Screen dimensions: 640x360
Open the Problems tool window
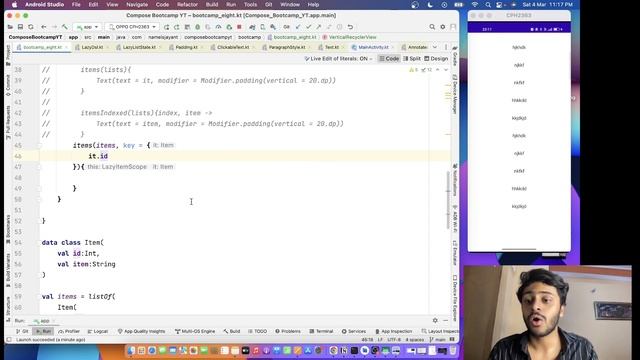(x=288, y=331)
